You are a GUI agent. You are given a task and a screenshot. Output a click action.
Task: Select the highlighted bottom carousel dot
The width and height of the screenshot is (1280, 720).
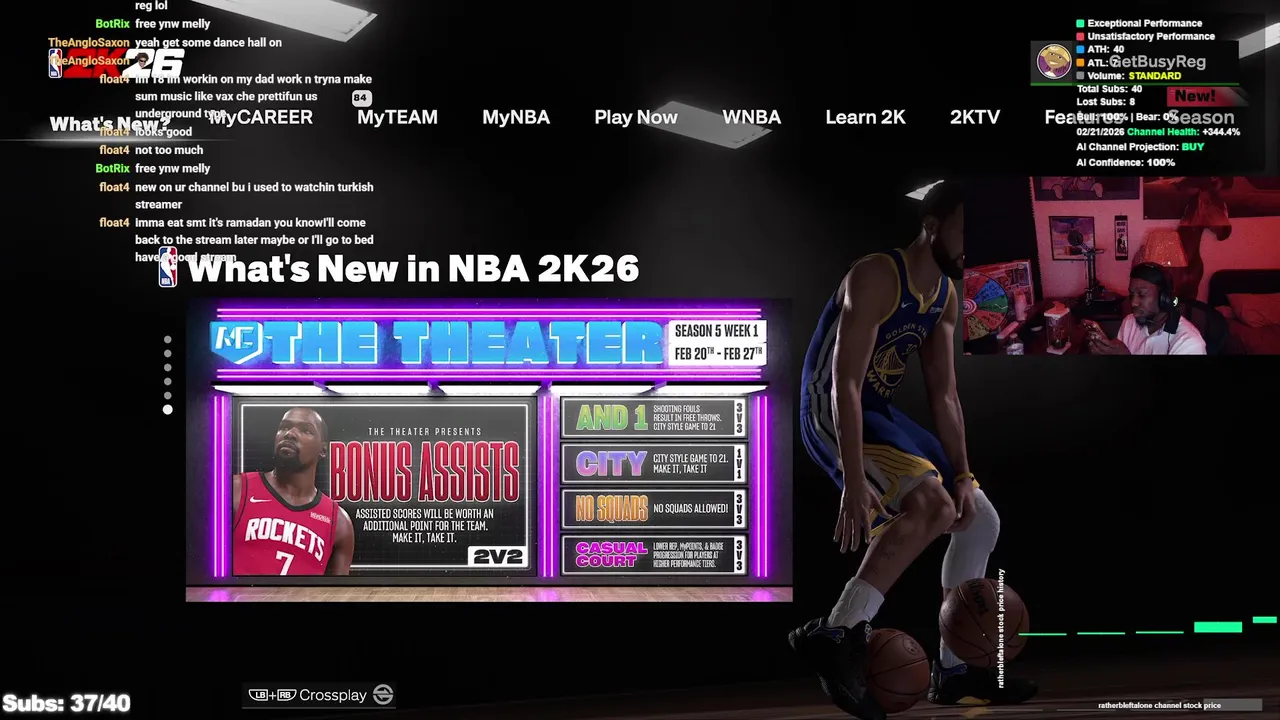click(167, 409)
